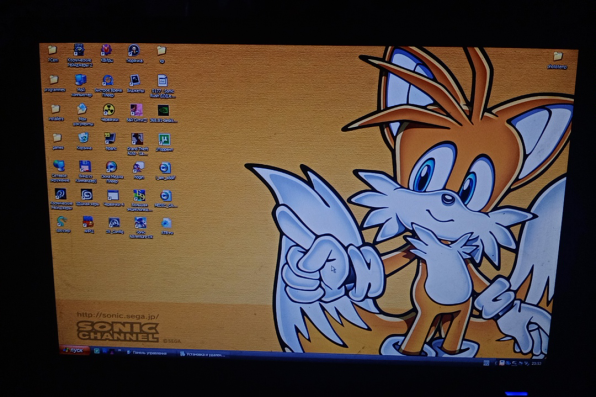
Task: Open the My Documents folder icon
Action: click(82, 114)
